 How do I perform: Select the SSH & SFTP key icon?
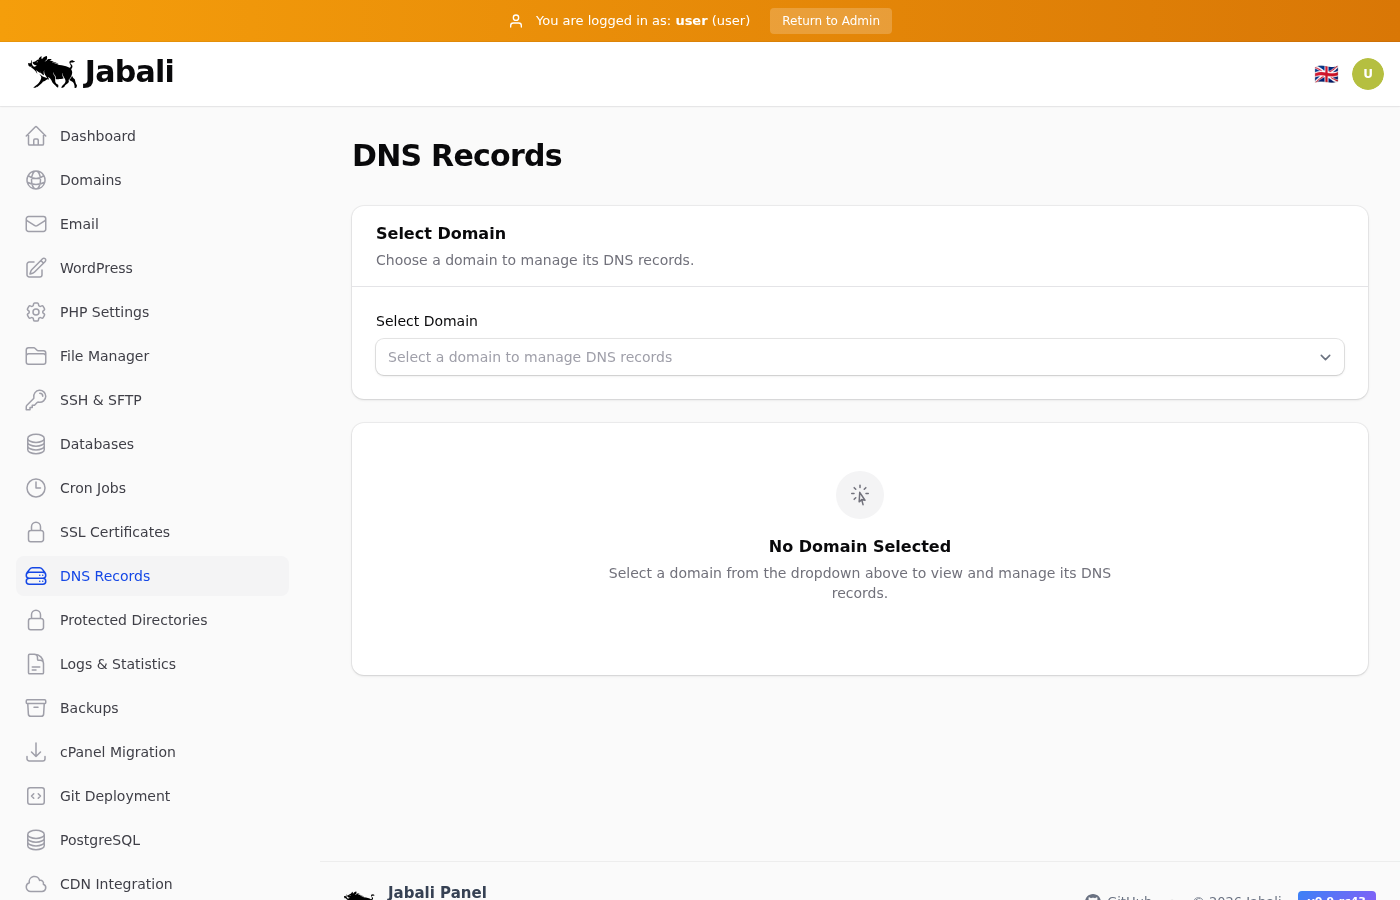click(x=36, y=400)
